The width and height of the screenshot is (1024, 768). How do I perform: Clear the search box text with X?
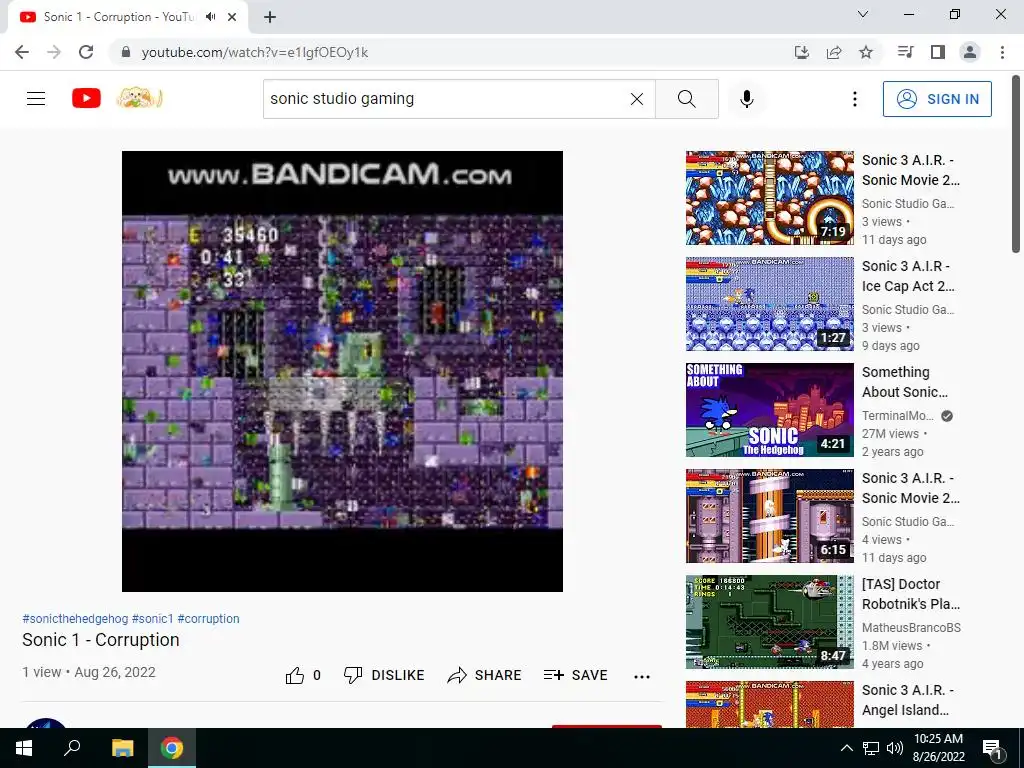tap(637, 99)
